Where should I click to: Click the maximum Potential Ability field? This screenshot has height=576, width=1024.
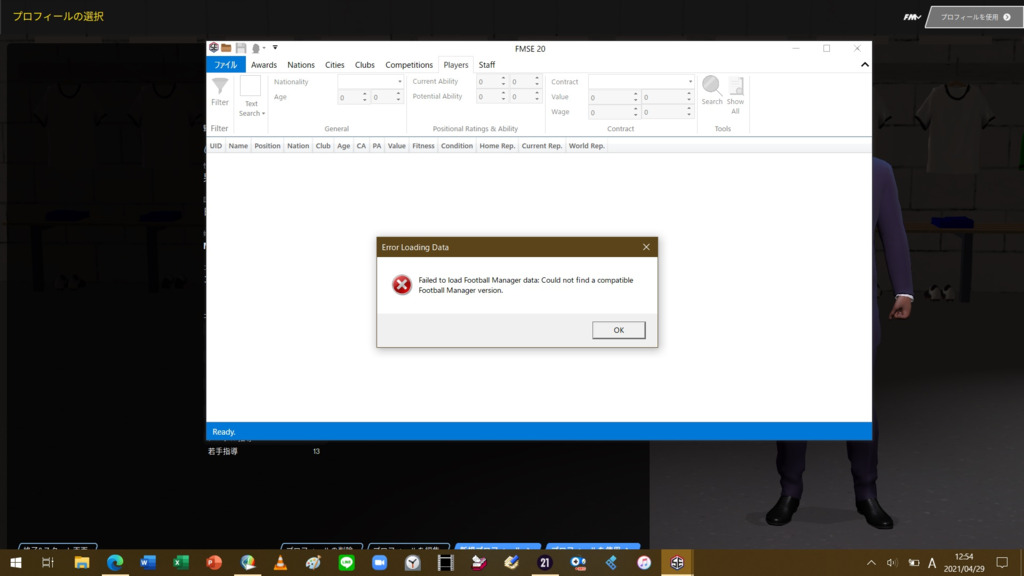(x=522, y=97)
